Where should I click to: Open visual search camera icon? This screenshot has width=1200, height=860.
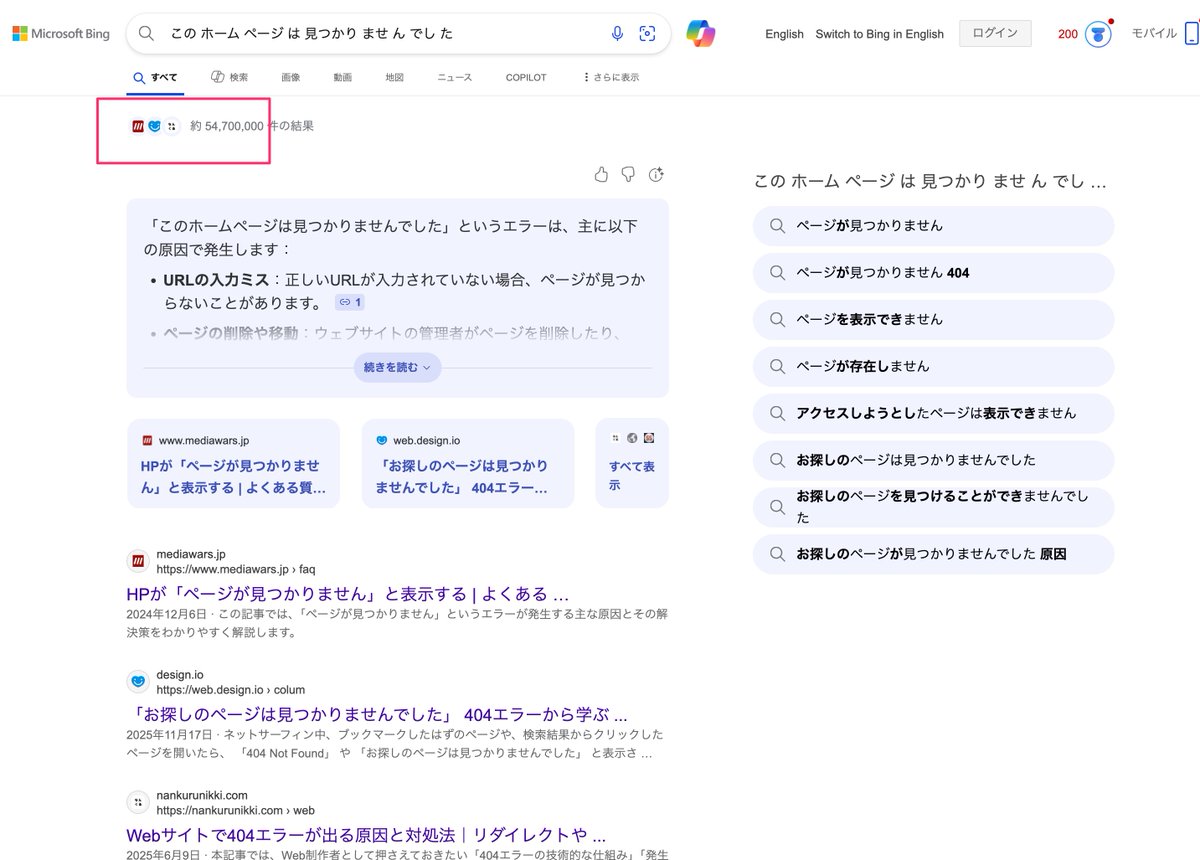[x=647, y=34]
